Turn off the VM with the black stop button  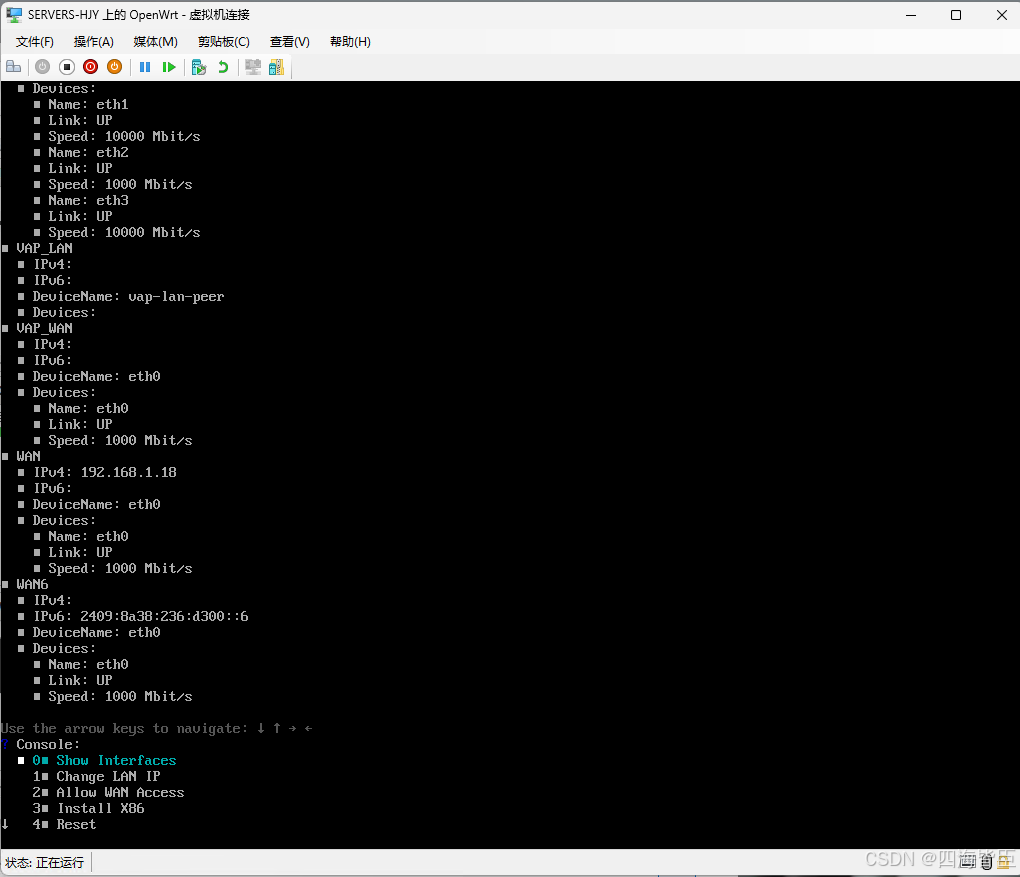click(x=67, y=67)
